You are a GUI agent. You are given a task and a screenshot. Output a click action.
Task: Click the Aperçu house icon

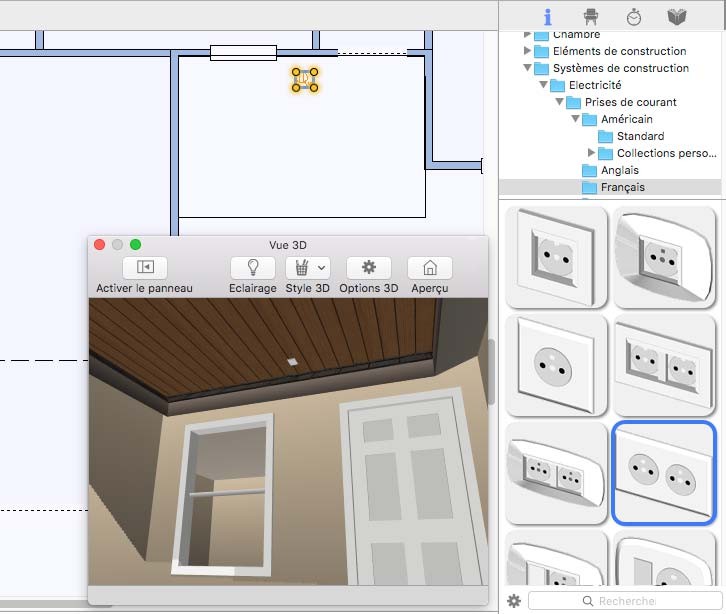(x=430, y=268)
